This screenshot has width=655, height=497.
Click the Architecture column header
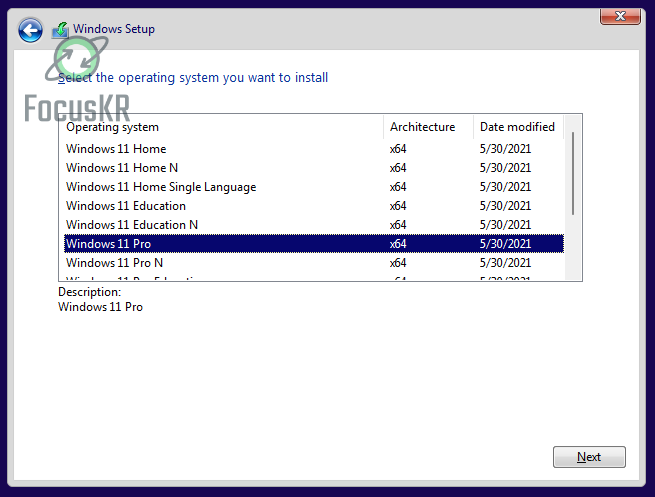point(428,127)
